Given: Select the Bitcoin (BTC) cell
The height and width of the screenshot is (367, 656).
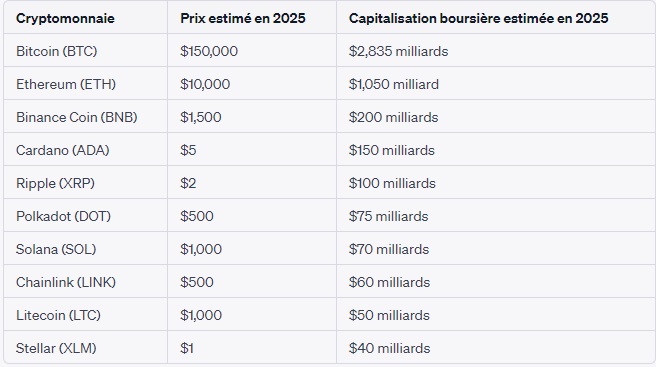Looking at the screenshot, I should point(56,51).
